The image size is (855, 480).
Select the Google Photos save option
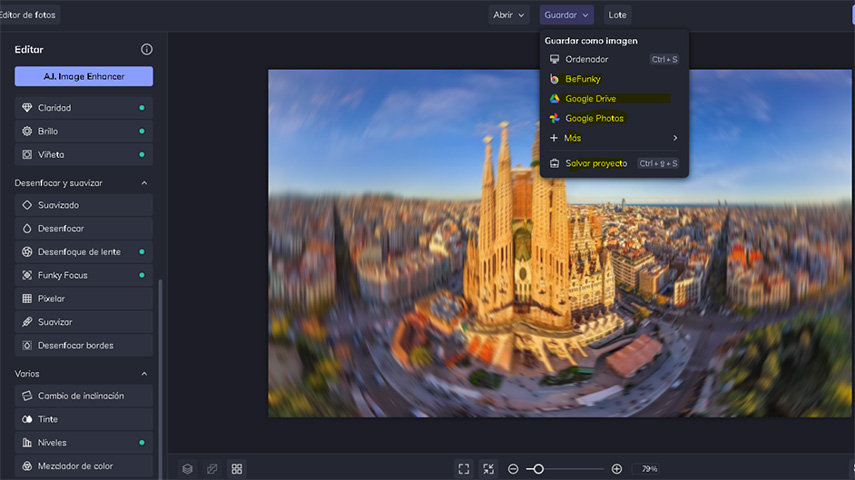coord(593,119)
